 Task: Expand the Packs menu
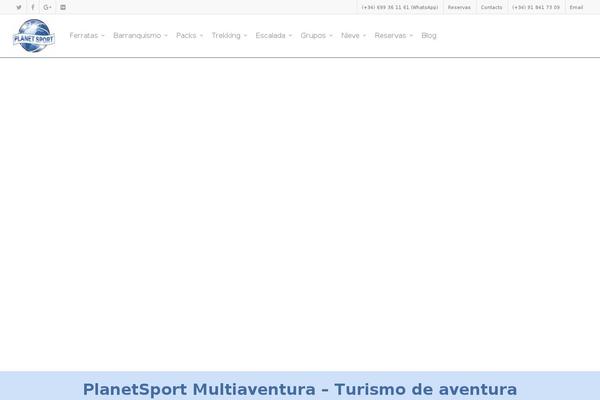(189, 36)
